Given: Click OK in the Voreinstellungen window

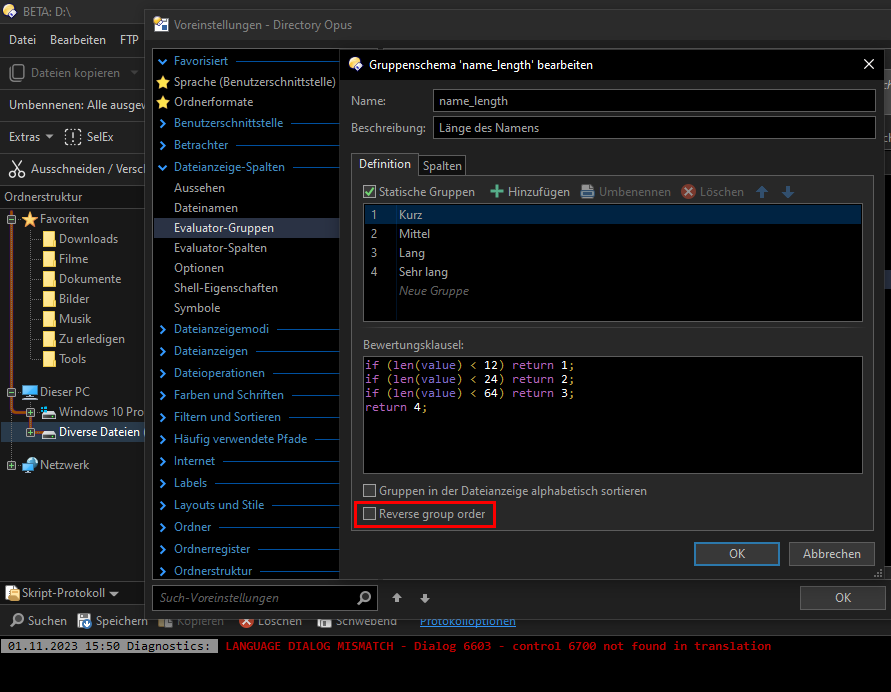Looking at the screenshot, I should [x=843, y=598].
